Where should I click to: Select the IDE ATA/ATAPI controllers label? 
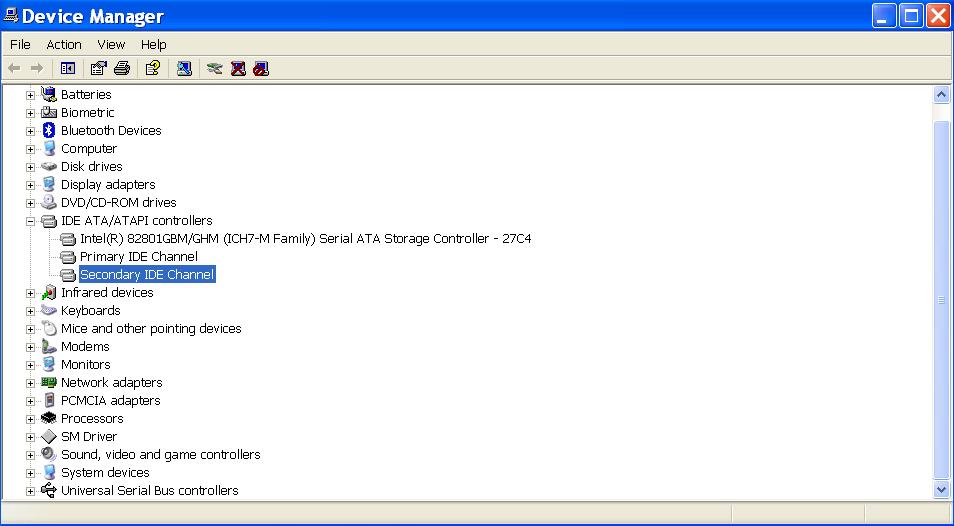point(137,220)
